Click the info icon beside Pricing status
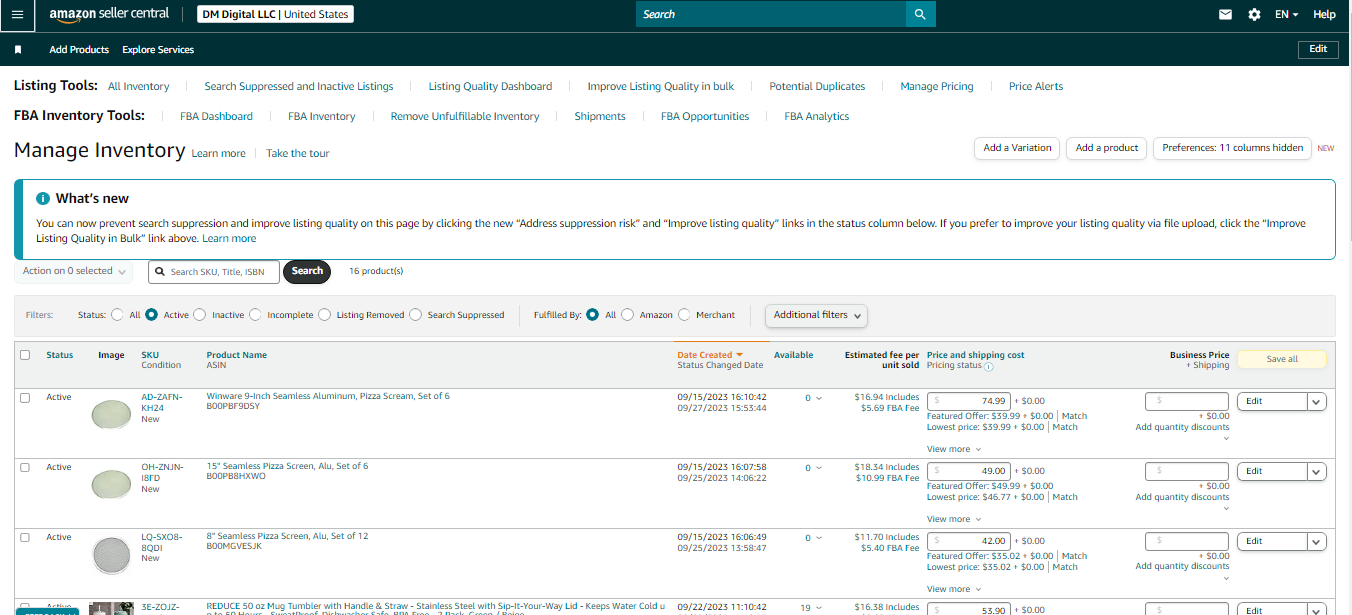The image size is (1352, 615). click(988, 367)
